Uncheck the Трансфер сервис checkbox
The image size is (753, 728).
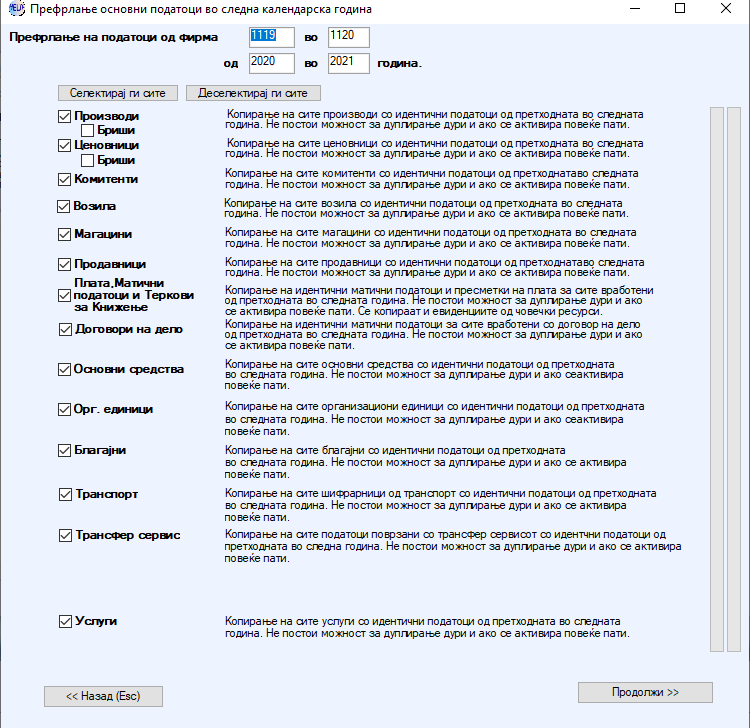pyautogui.click(x=65, y=535)
